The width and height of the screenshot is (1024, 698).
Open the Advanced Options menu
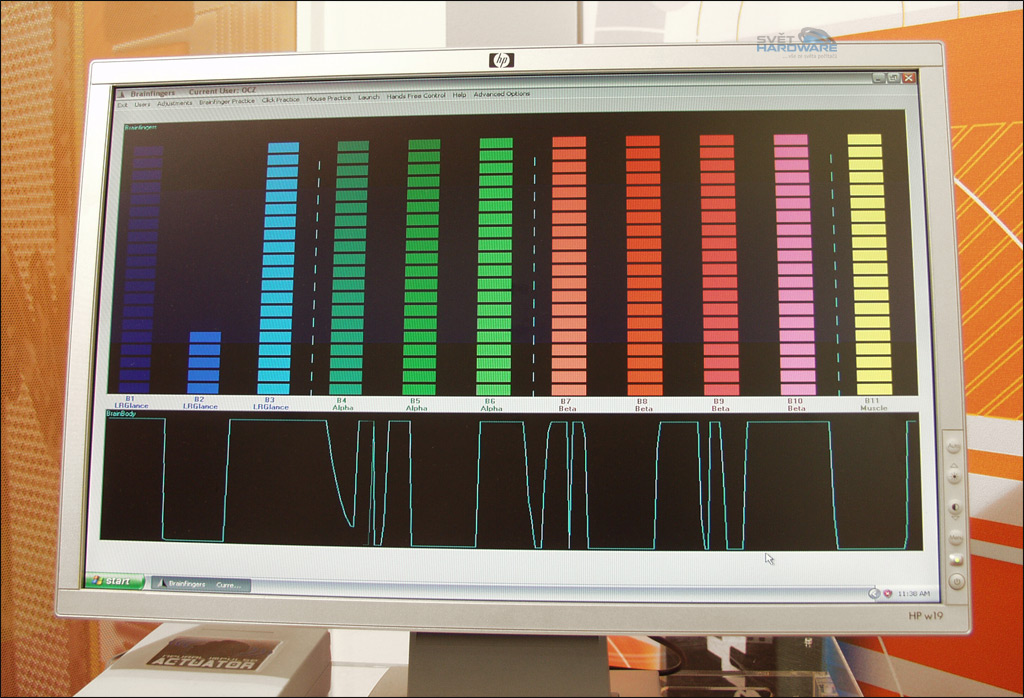pos(502,94)
